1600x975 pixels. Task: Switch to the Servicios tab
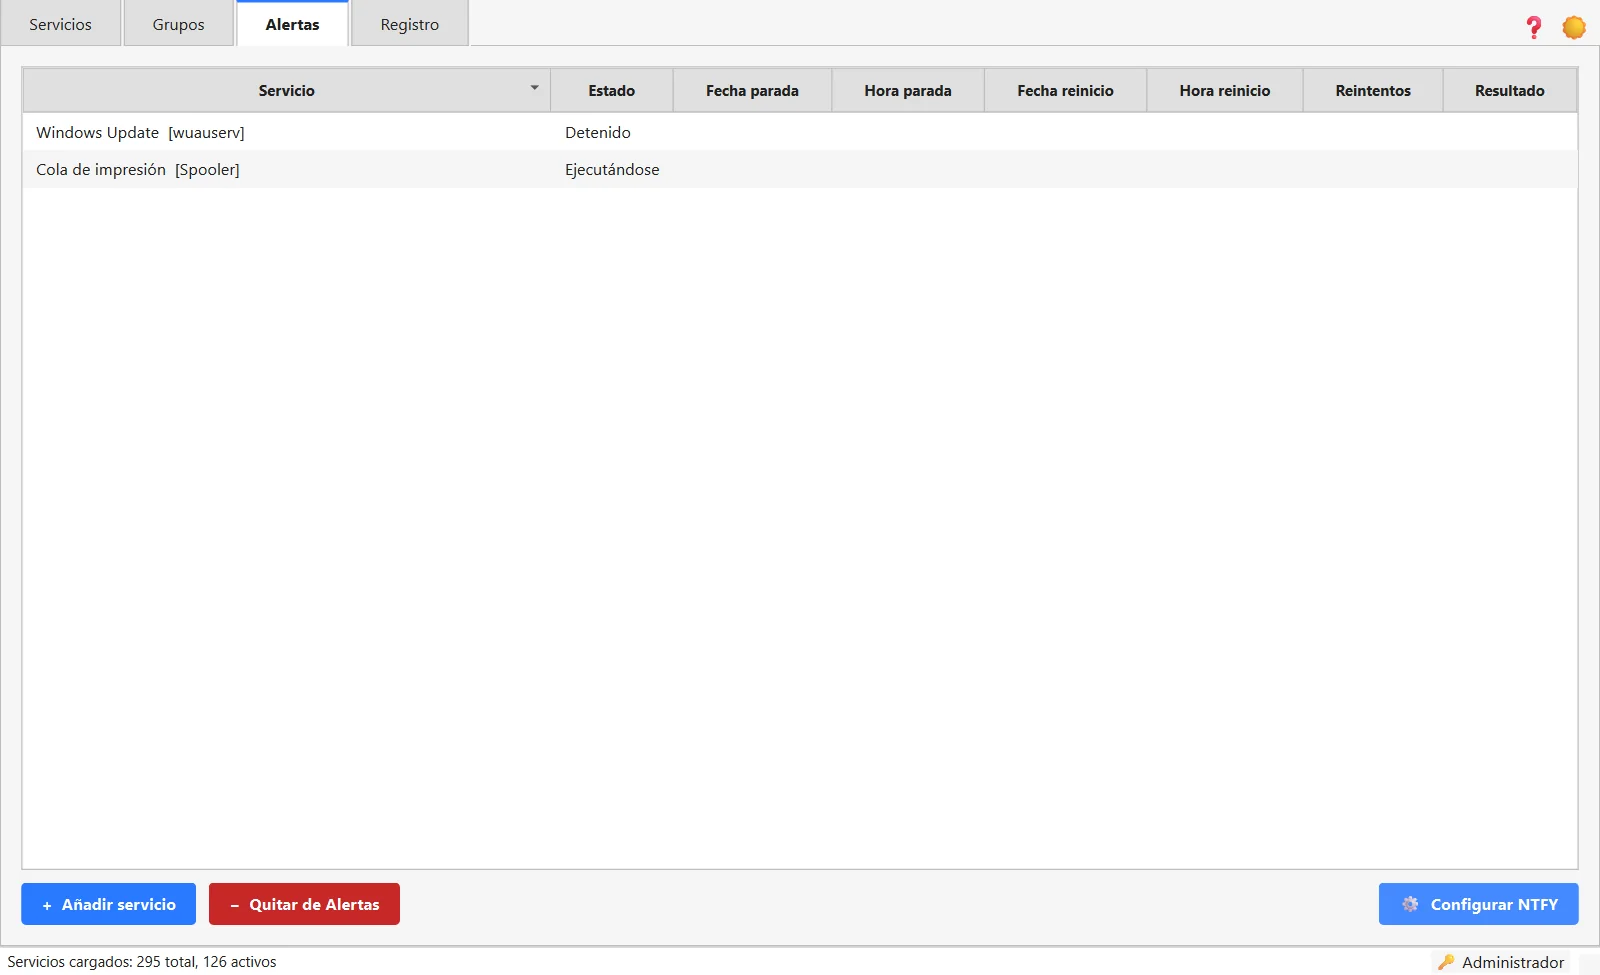(x=60, y=24)
